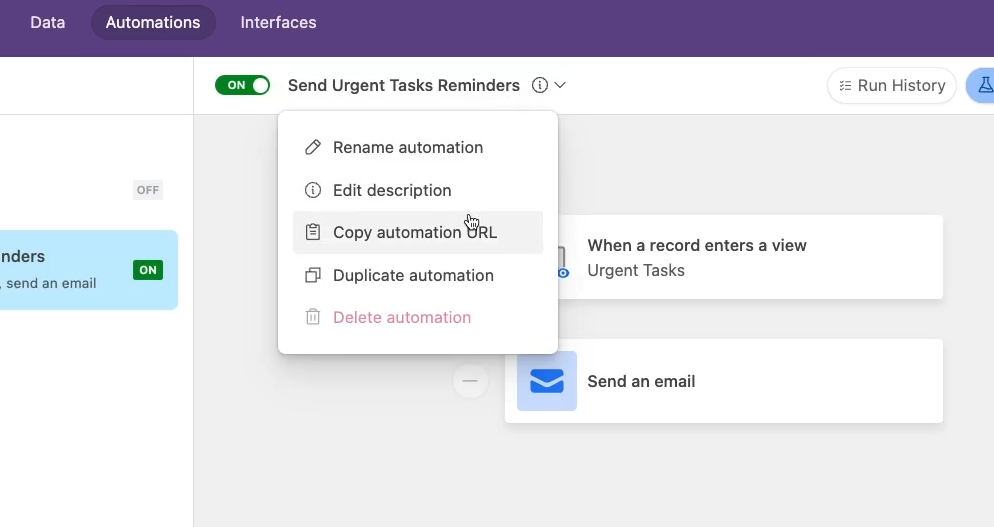Click the pencil icon for renaming
The height and width of the screenshot is (527, 994).
313,147
